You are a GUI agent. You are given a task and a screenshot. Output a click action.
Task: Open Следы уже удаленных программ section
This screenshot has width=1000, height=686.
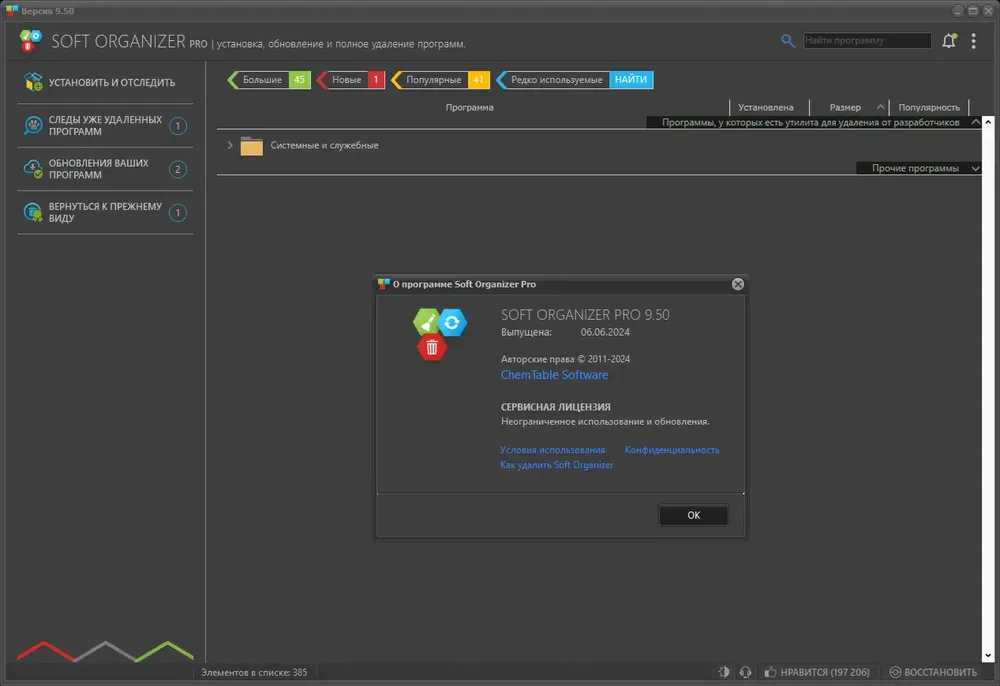[105, 126]
